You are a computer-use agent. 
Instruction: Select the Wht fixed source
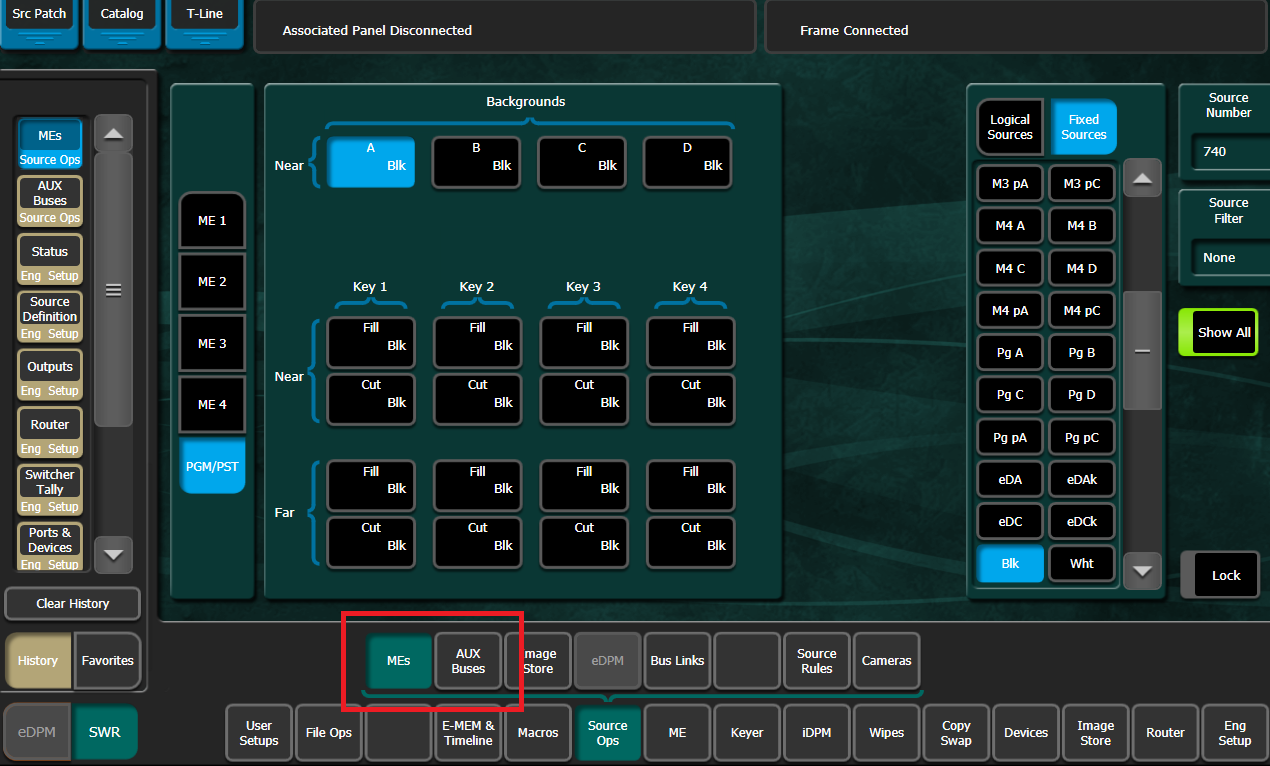tap(1082, 563)
